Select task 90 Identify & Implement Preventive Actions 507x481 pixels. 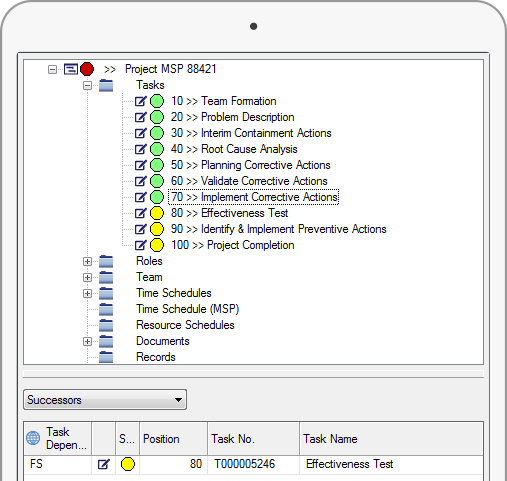click(278, 229)
